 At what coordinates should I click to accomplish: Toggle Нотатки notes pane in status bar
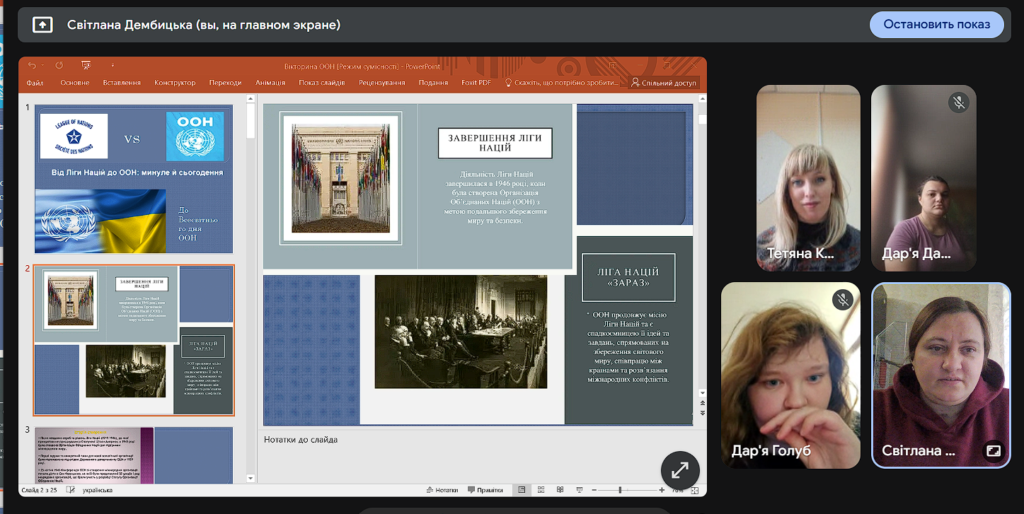pos(441,490)
